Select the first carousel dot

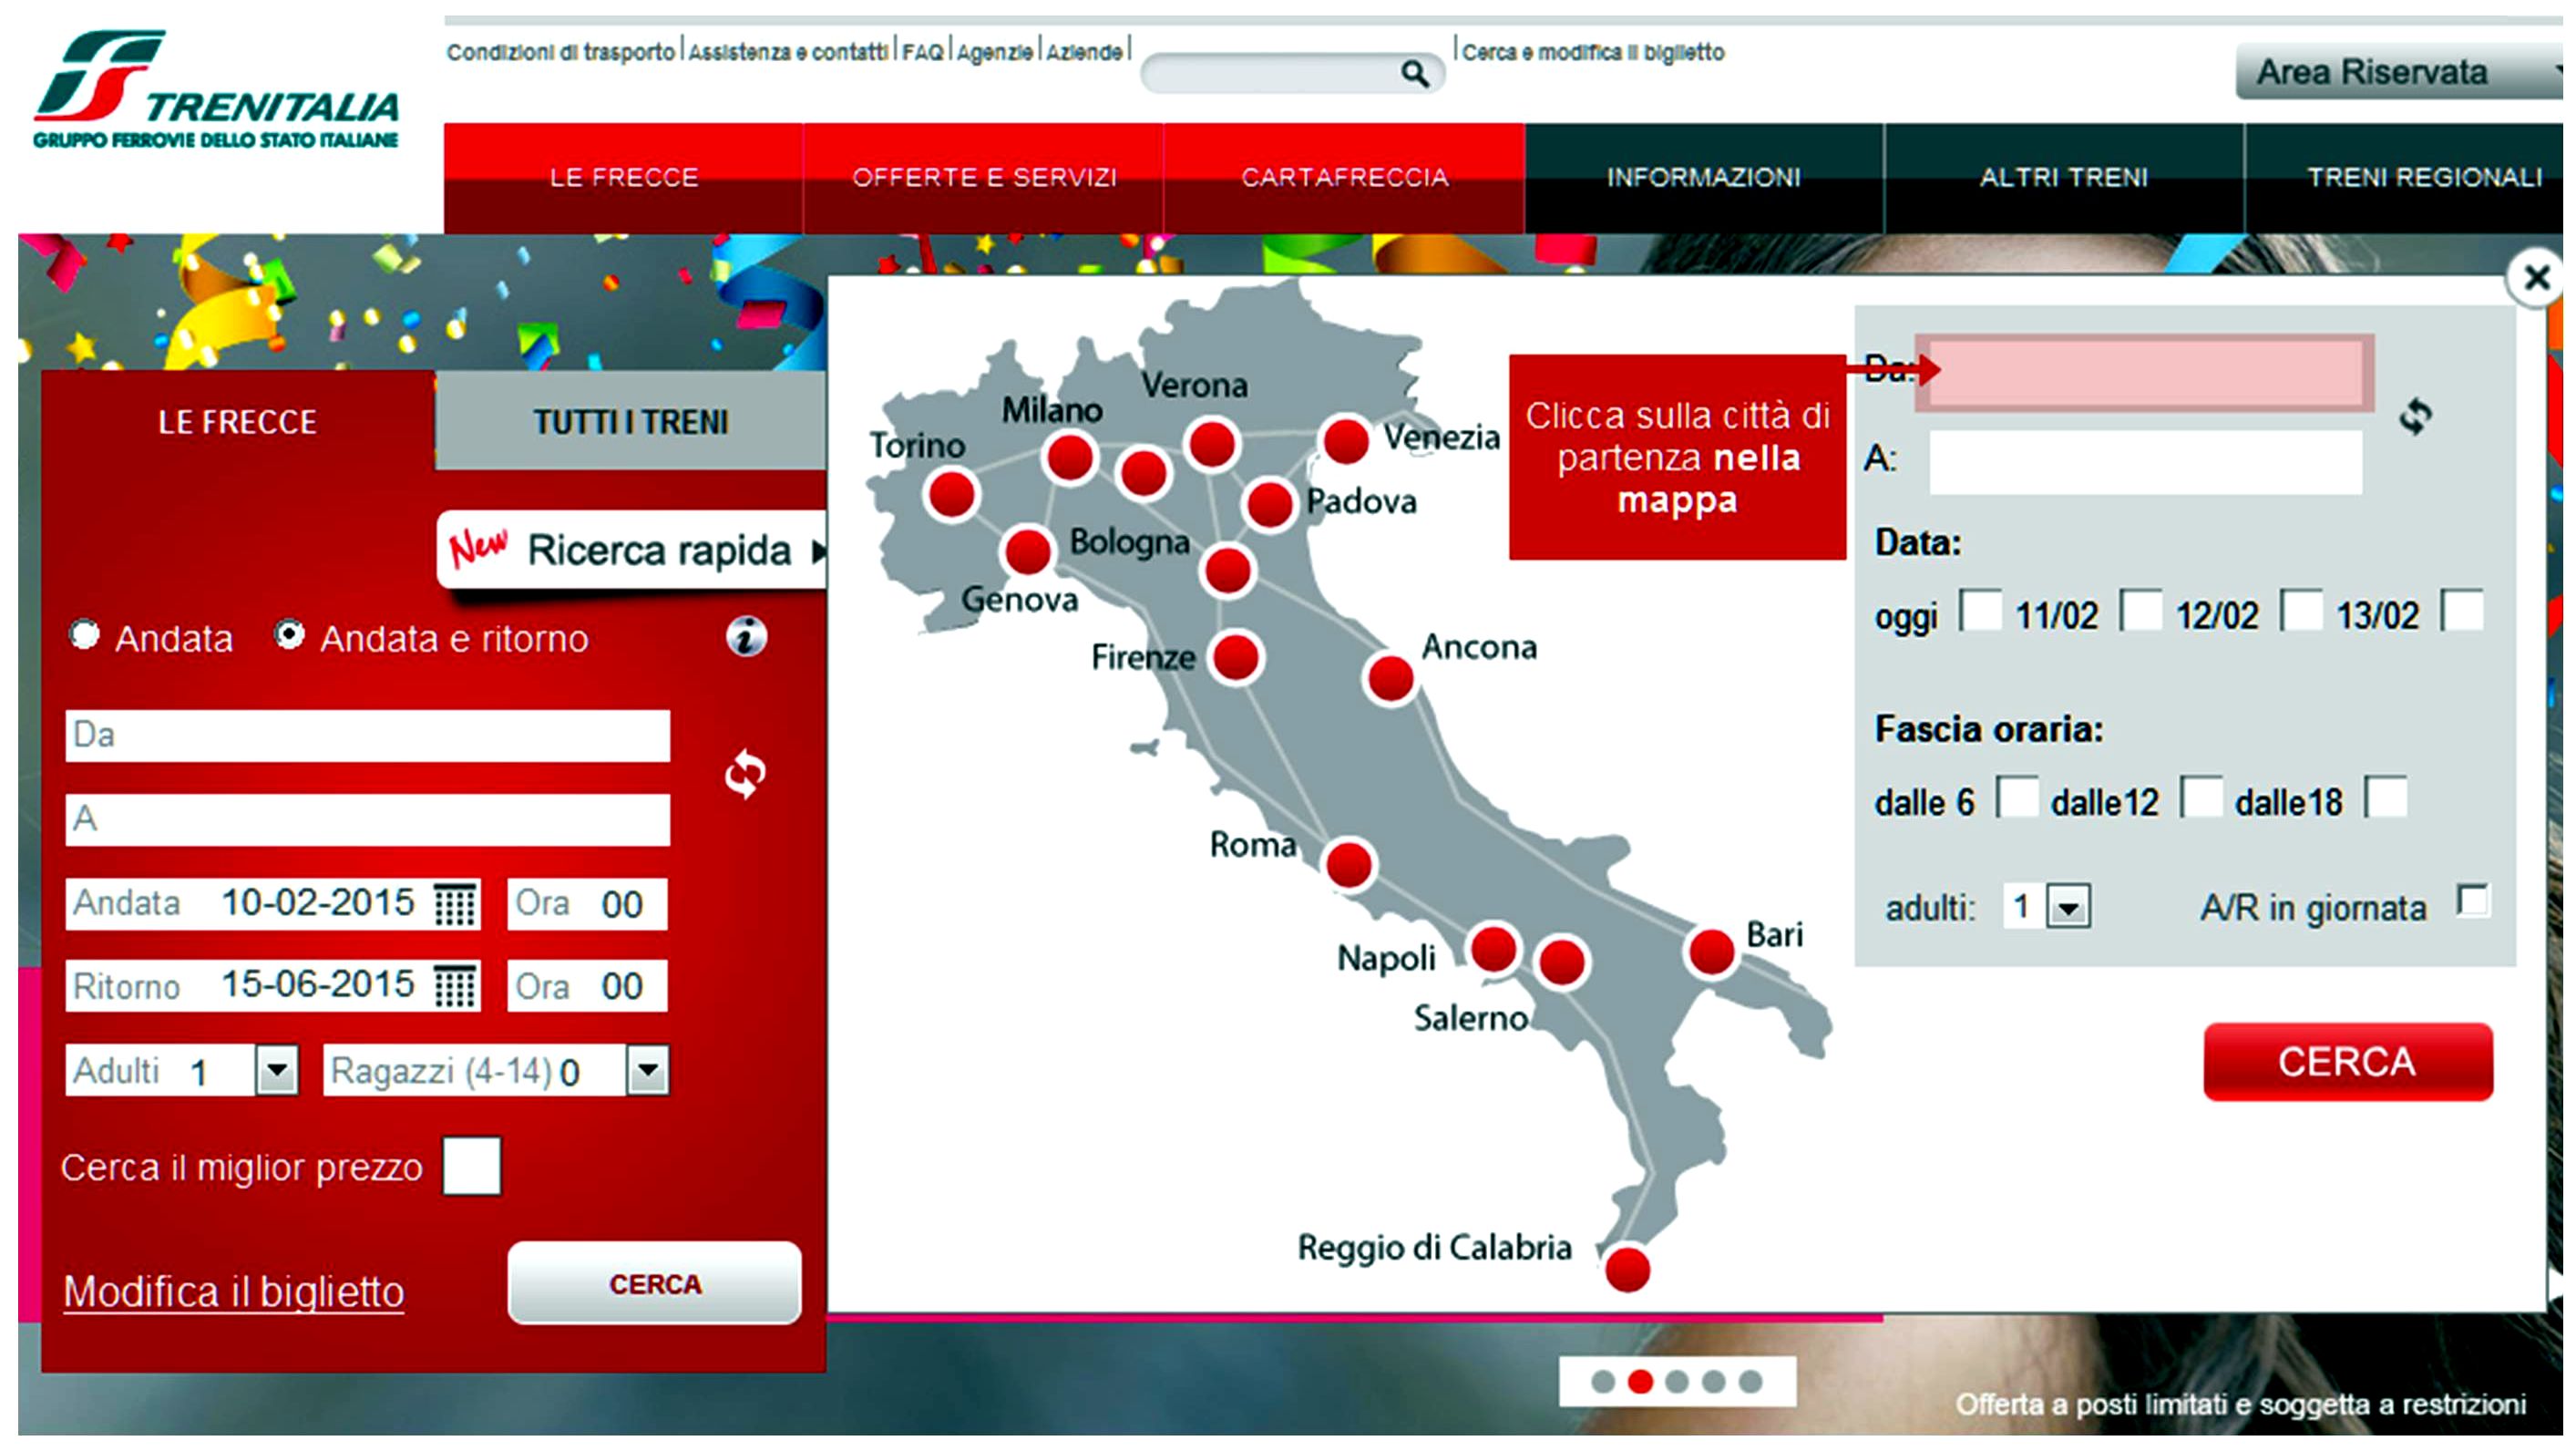tap(1603, 1382)
